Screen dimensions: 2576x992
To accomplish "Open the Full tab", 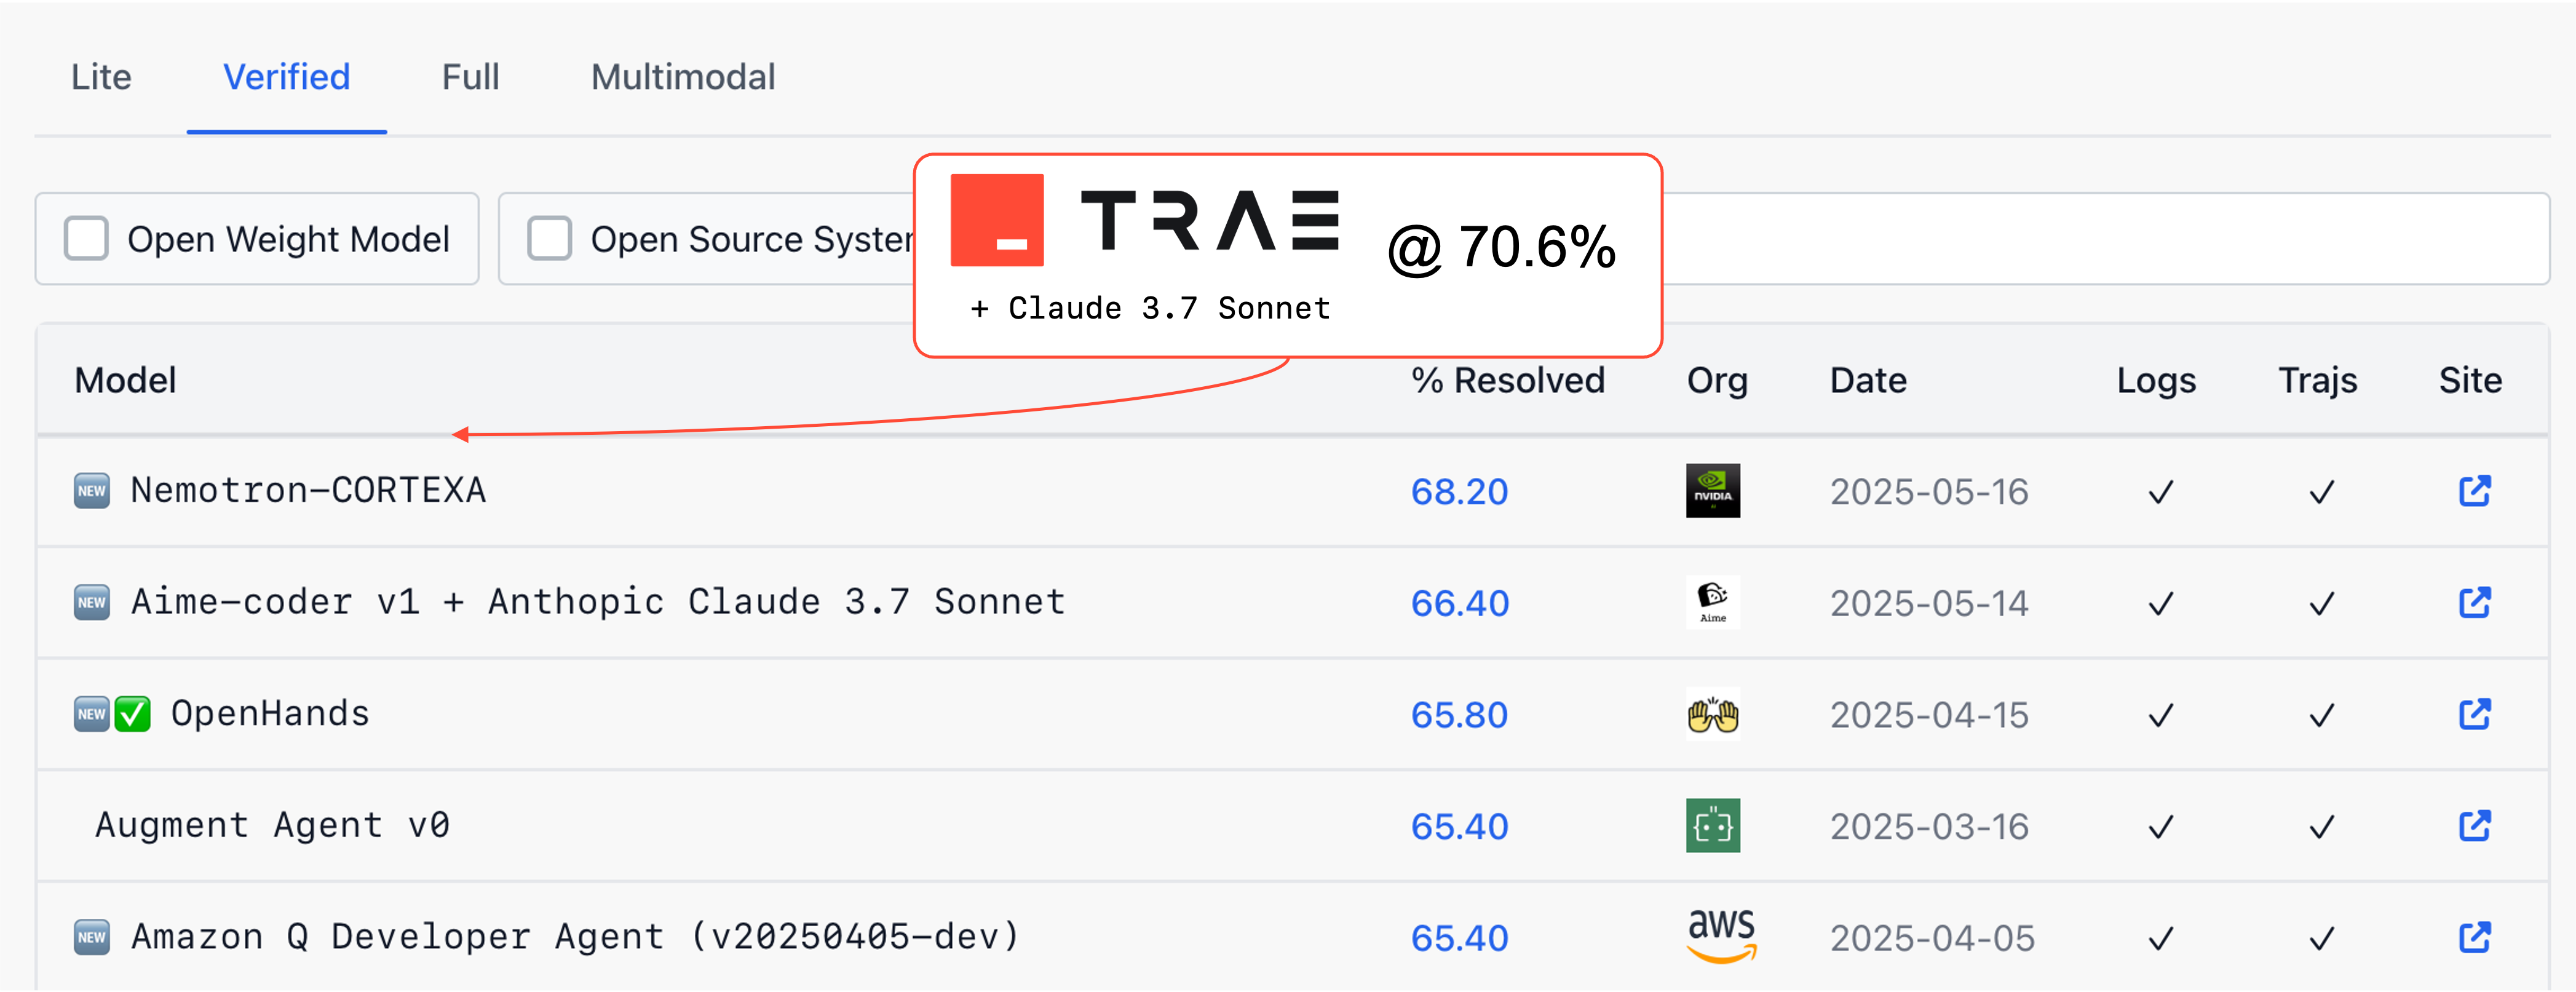I will 470,77.
